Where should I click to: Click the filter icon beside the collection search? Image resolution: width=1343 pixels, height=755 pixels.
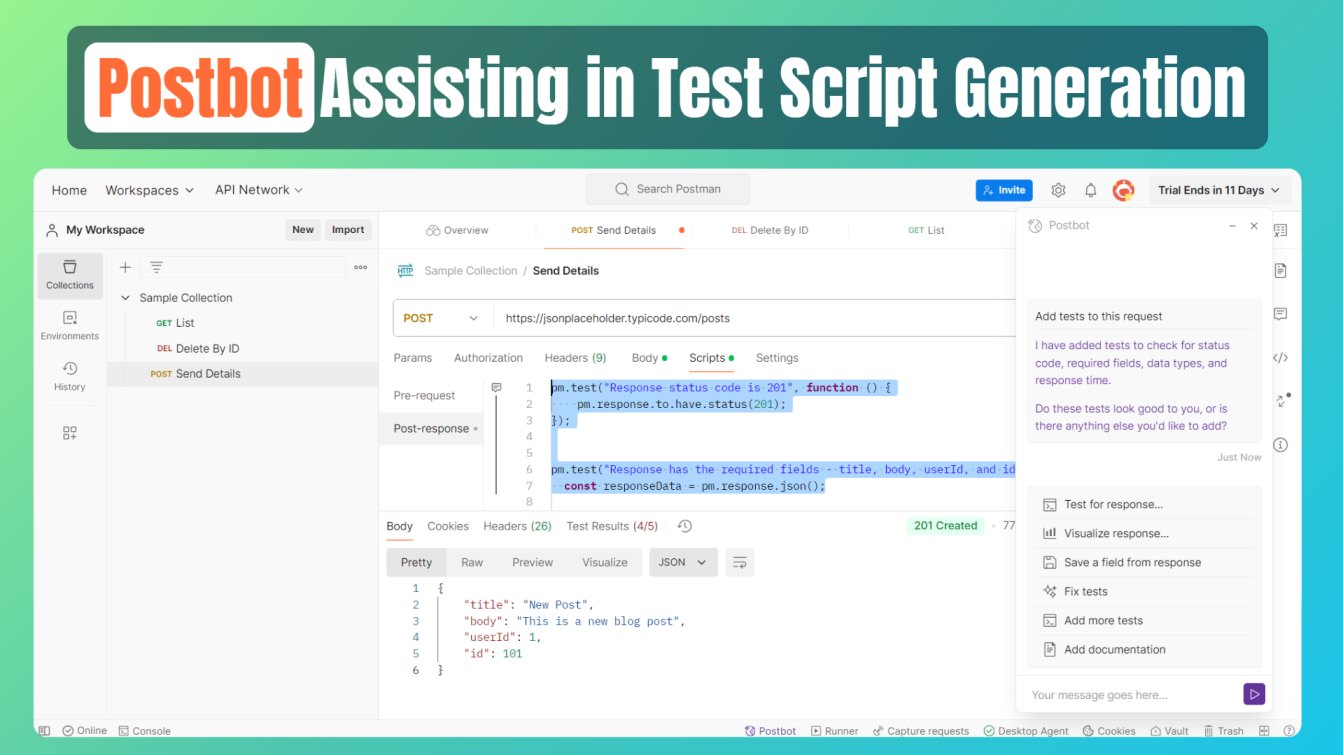tap(157, 267)
